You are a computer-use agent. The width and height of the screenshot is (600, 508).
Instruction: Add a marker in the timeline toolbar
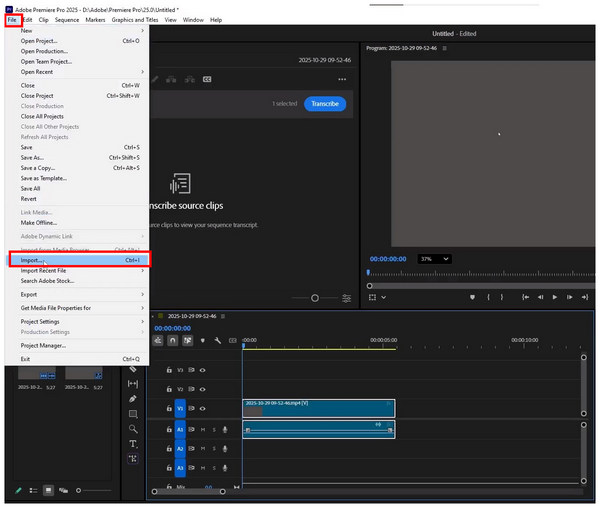pos(202,340)
